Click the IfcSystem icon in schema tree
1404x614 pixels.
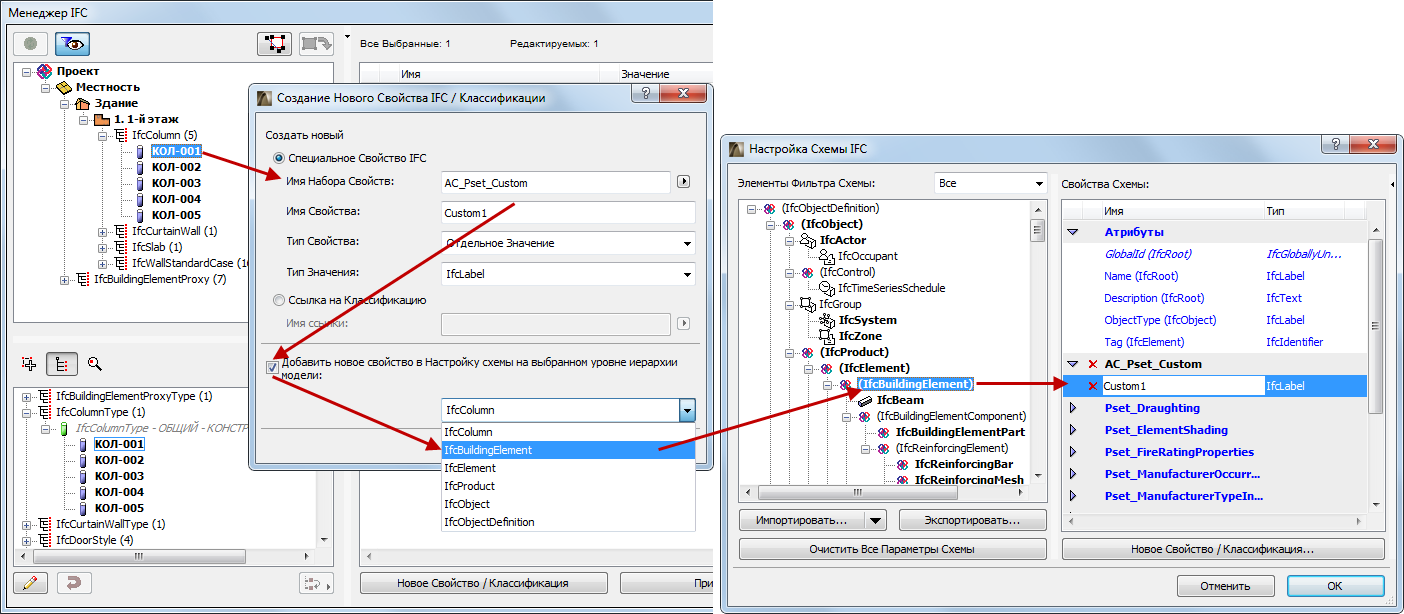(827, 320)
